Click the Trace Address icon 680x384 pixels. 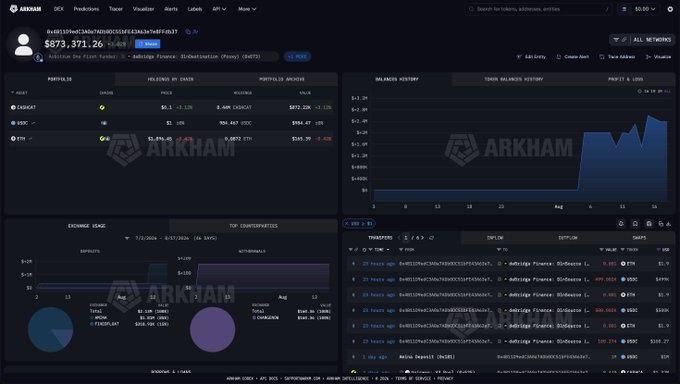pyautogui.click(x=602, y=57)
